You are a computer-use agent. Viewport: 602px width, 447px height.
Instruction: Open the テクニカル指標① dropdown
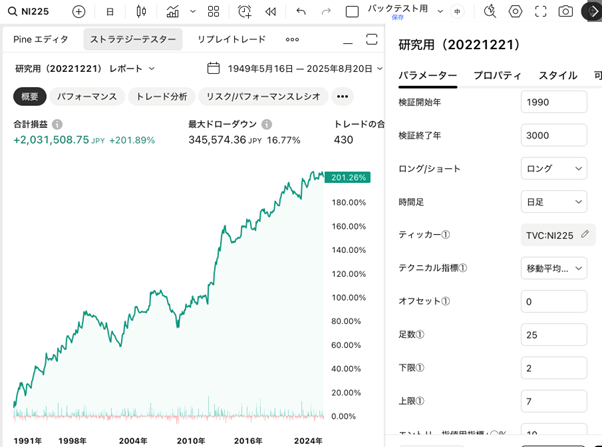click(553, 268)
